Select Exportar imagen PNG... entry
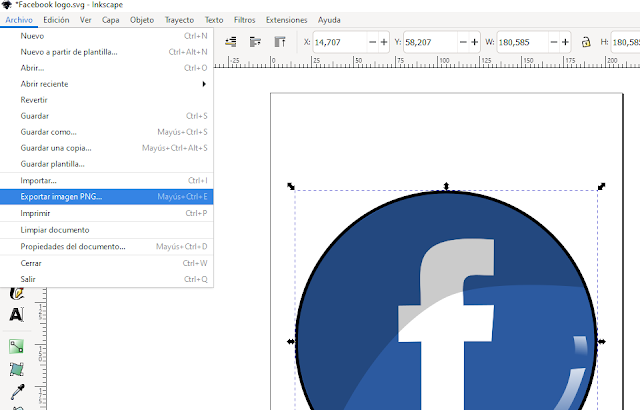640x410 pixels. [x=107, y=197]
